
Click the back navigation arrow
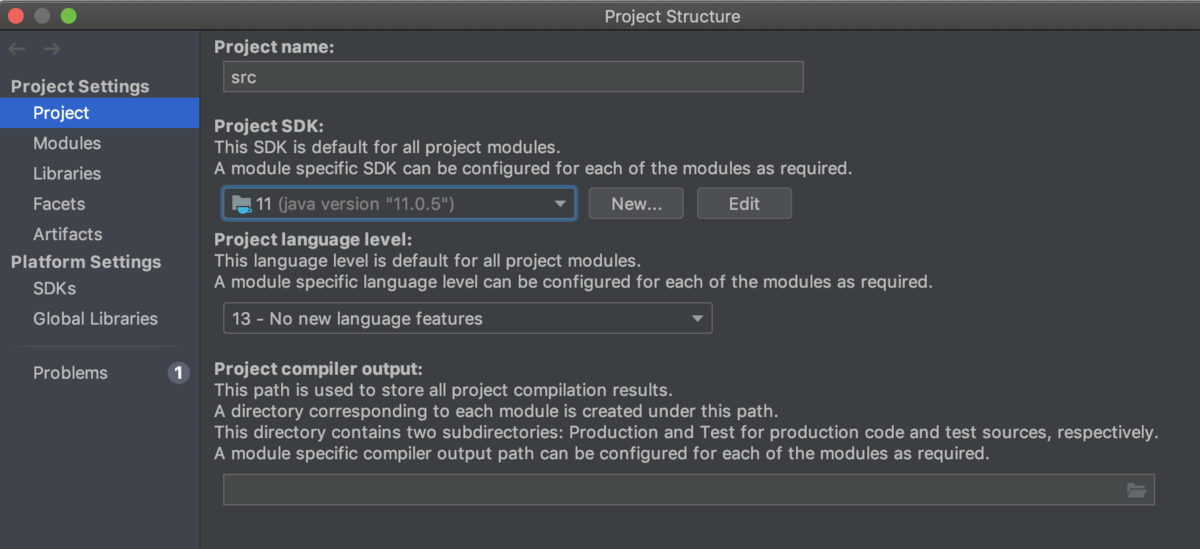pos(17,49)
